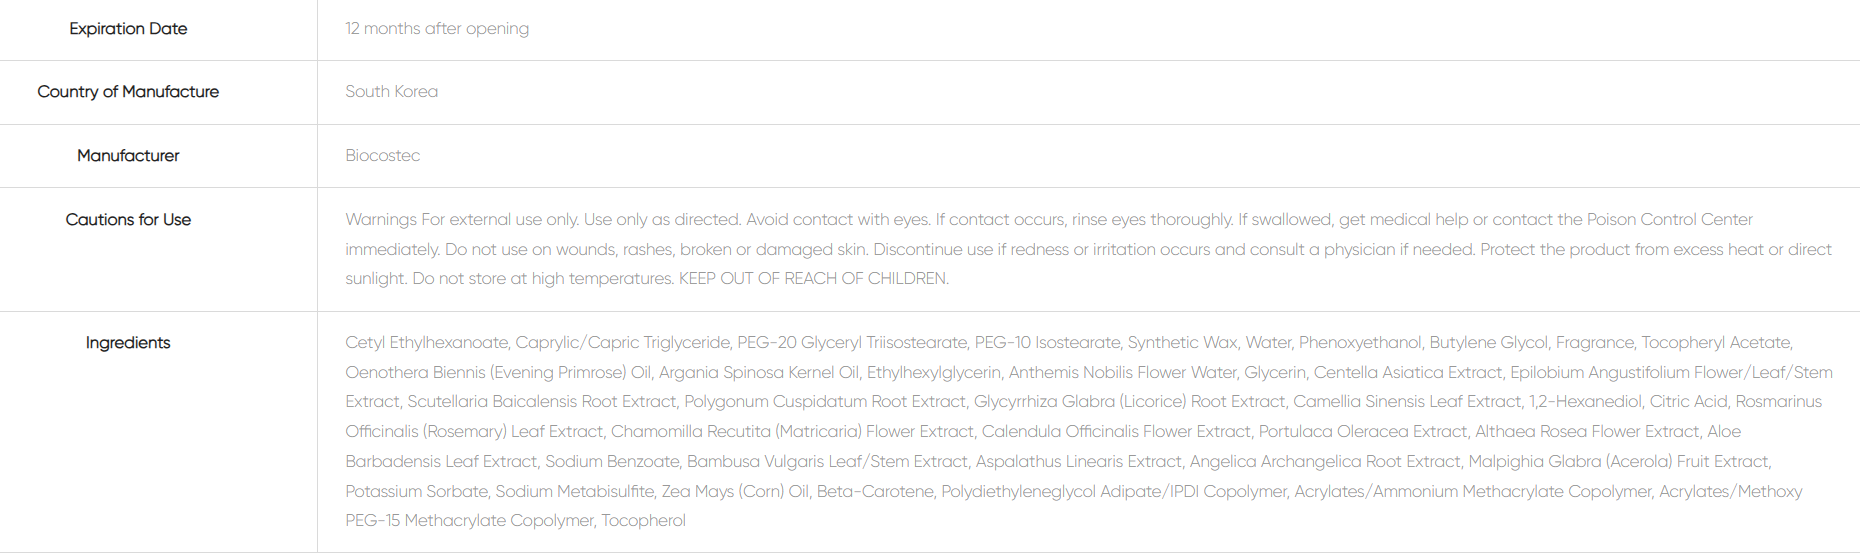Click the 'Warnings For external use only' sentence
The height and width of the screenshot is (553, 1860).
click(462, 220)
